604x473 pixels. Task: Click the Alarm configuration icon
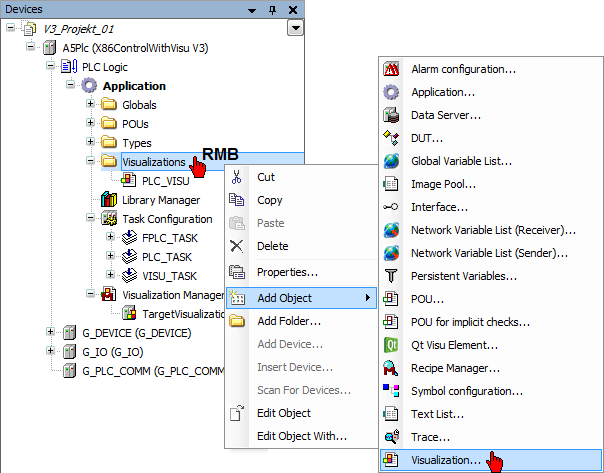(391, 69)
